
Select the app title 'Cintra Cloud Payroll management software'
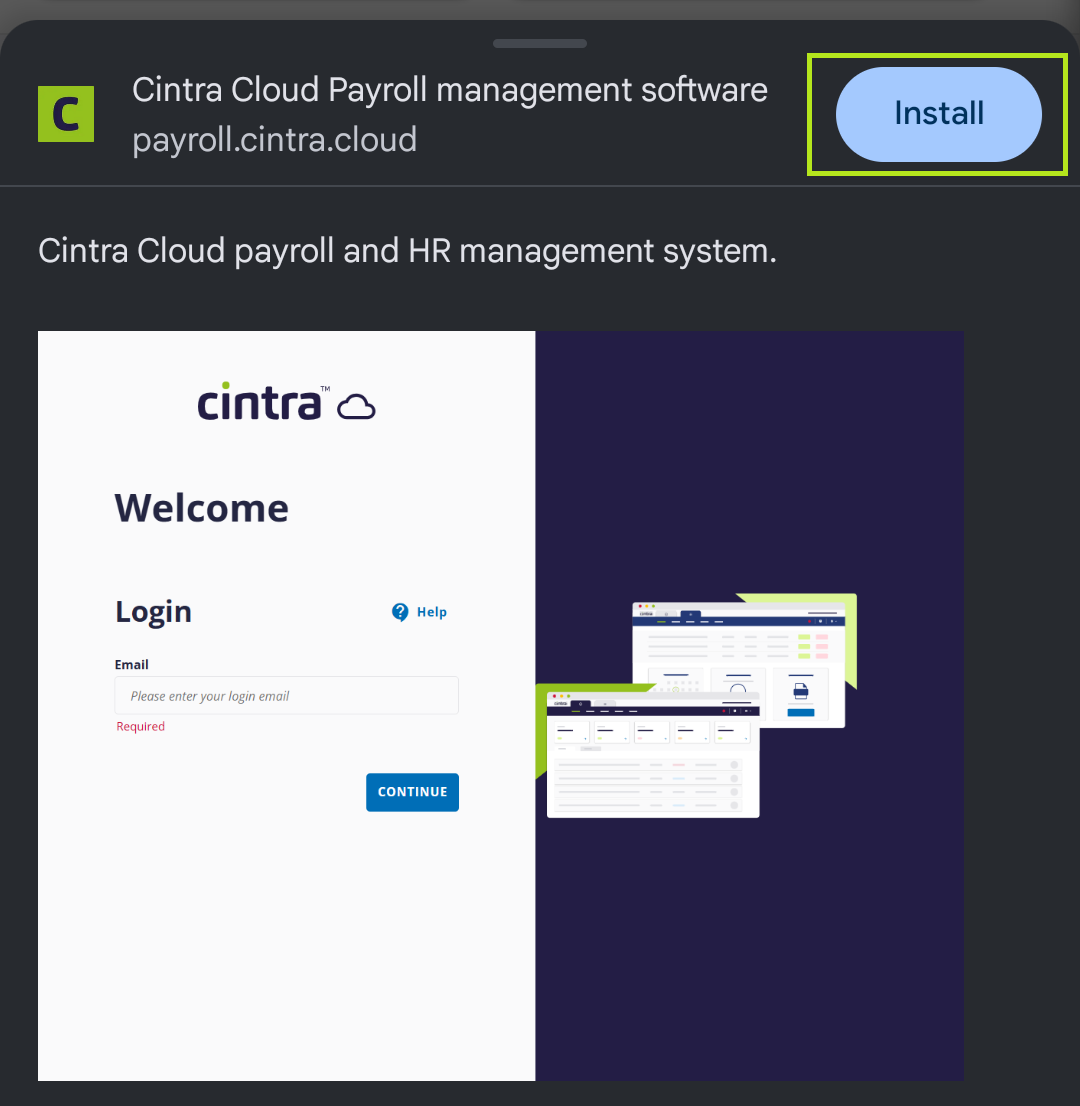(449, 90)
